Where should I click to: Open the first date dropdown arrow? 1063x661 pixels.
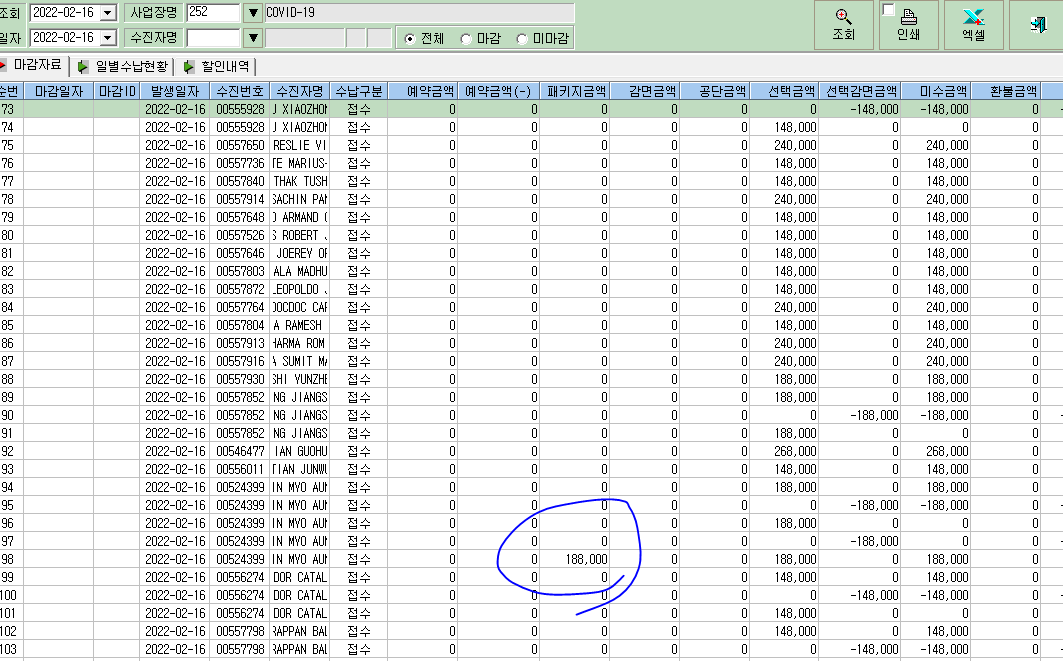coord(108,13)
